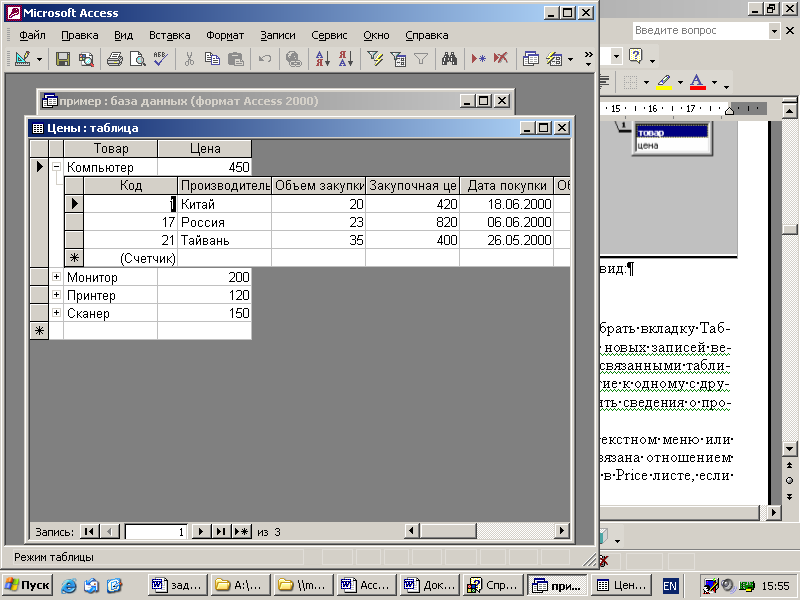Image resolution: width=800 pixels, height=600 pixels.
Task: Expand the toolbar options chevron
Action: coord(588,59)
